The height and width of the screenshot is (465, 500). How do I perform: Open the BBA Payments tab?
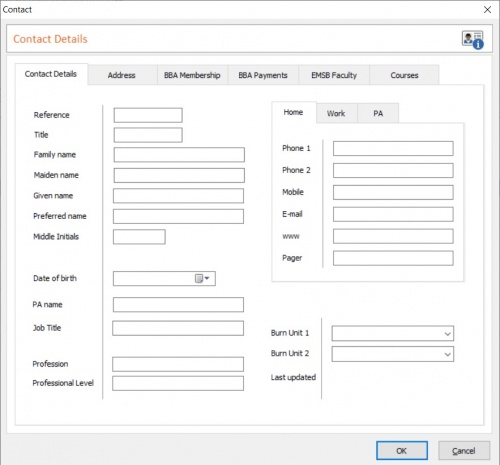(x=263, y=75)
